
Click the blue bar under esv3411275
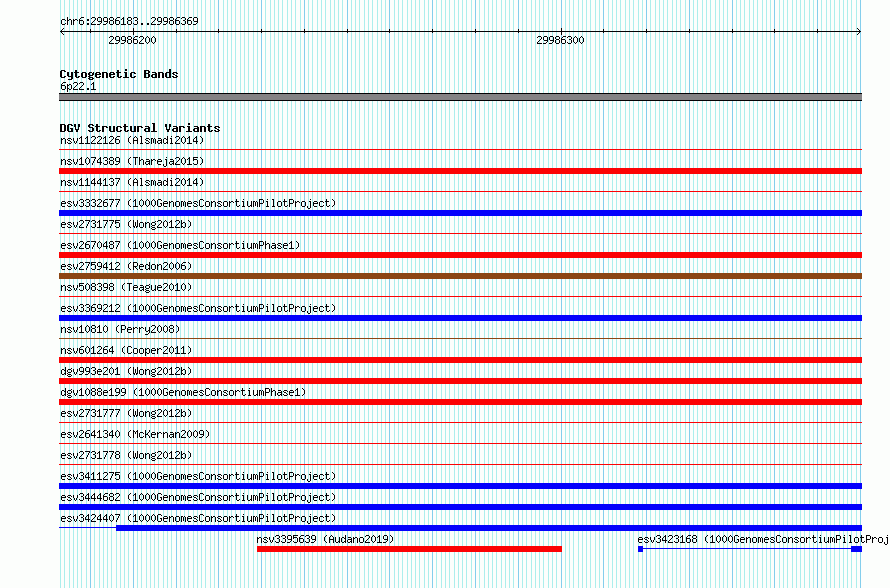click(x=460, y=486)
